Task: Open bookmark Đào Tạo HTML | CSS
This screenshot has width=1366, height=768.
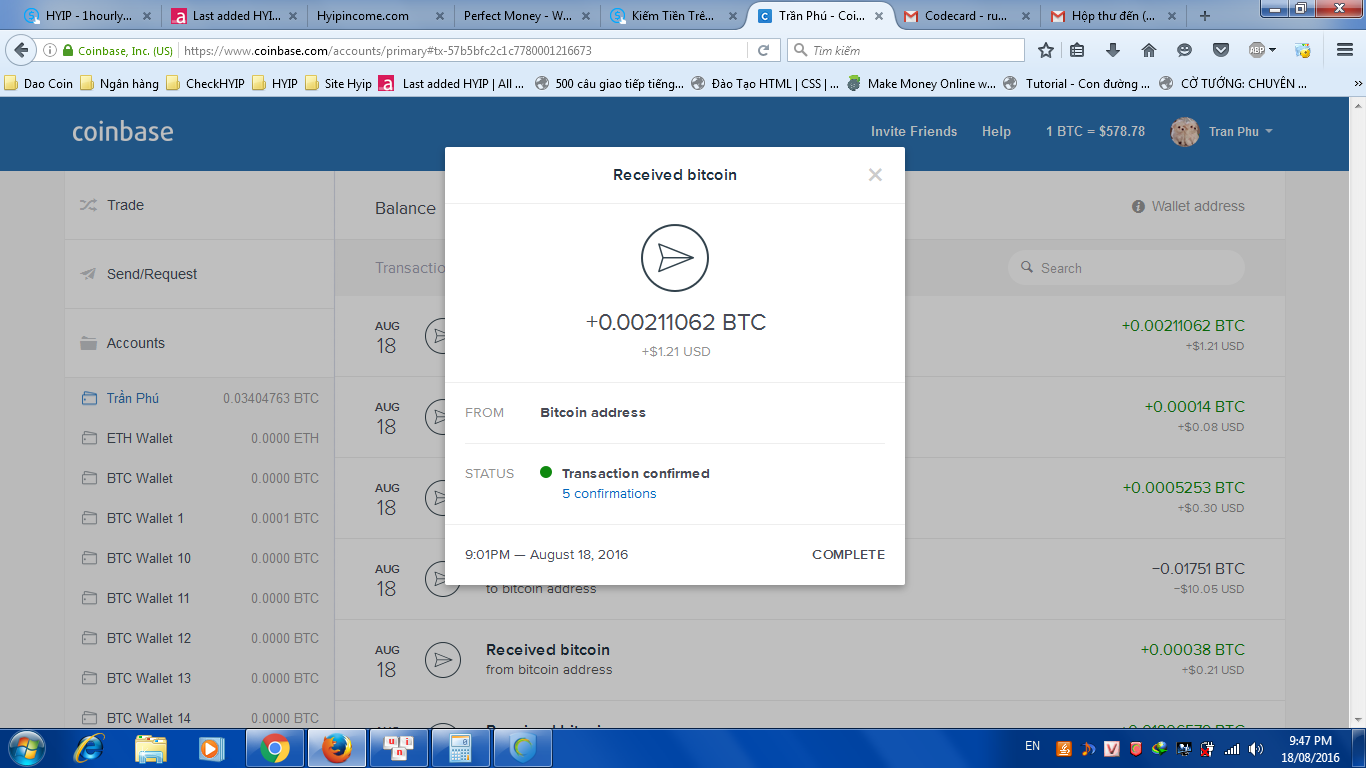Action: tap(765, 84)
